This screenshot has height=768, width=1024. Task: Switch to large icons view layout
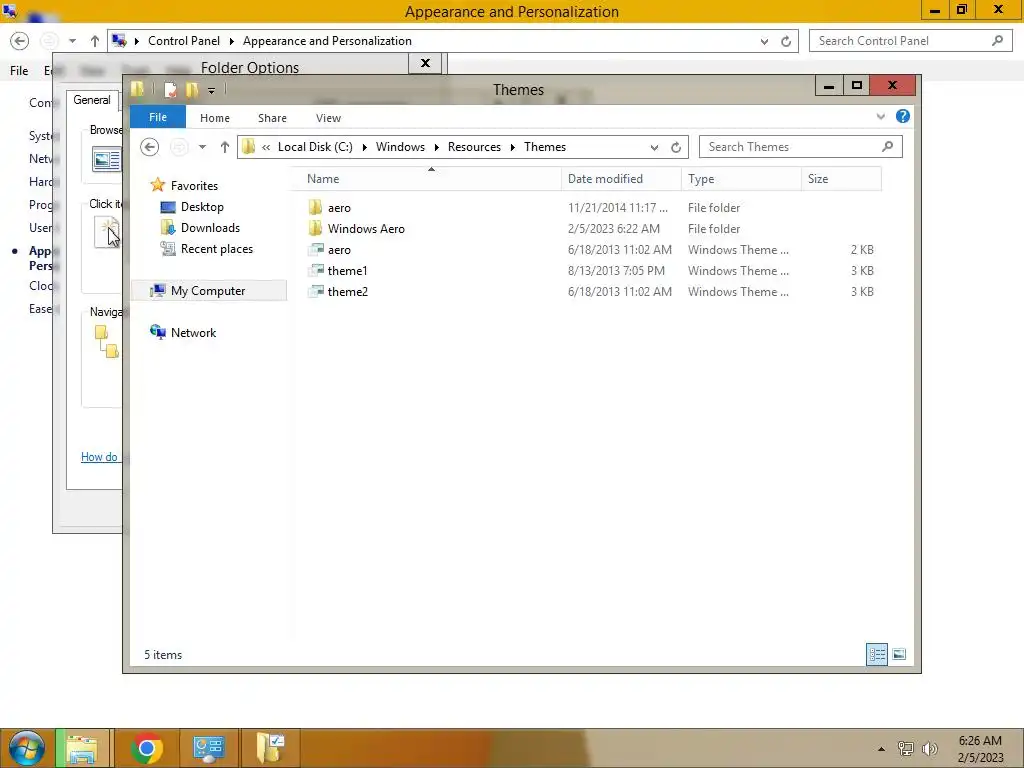(899, 654)
